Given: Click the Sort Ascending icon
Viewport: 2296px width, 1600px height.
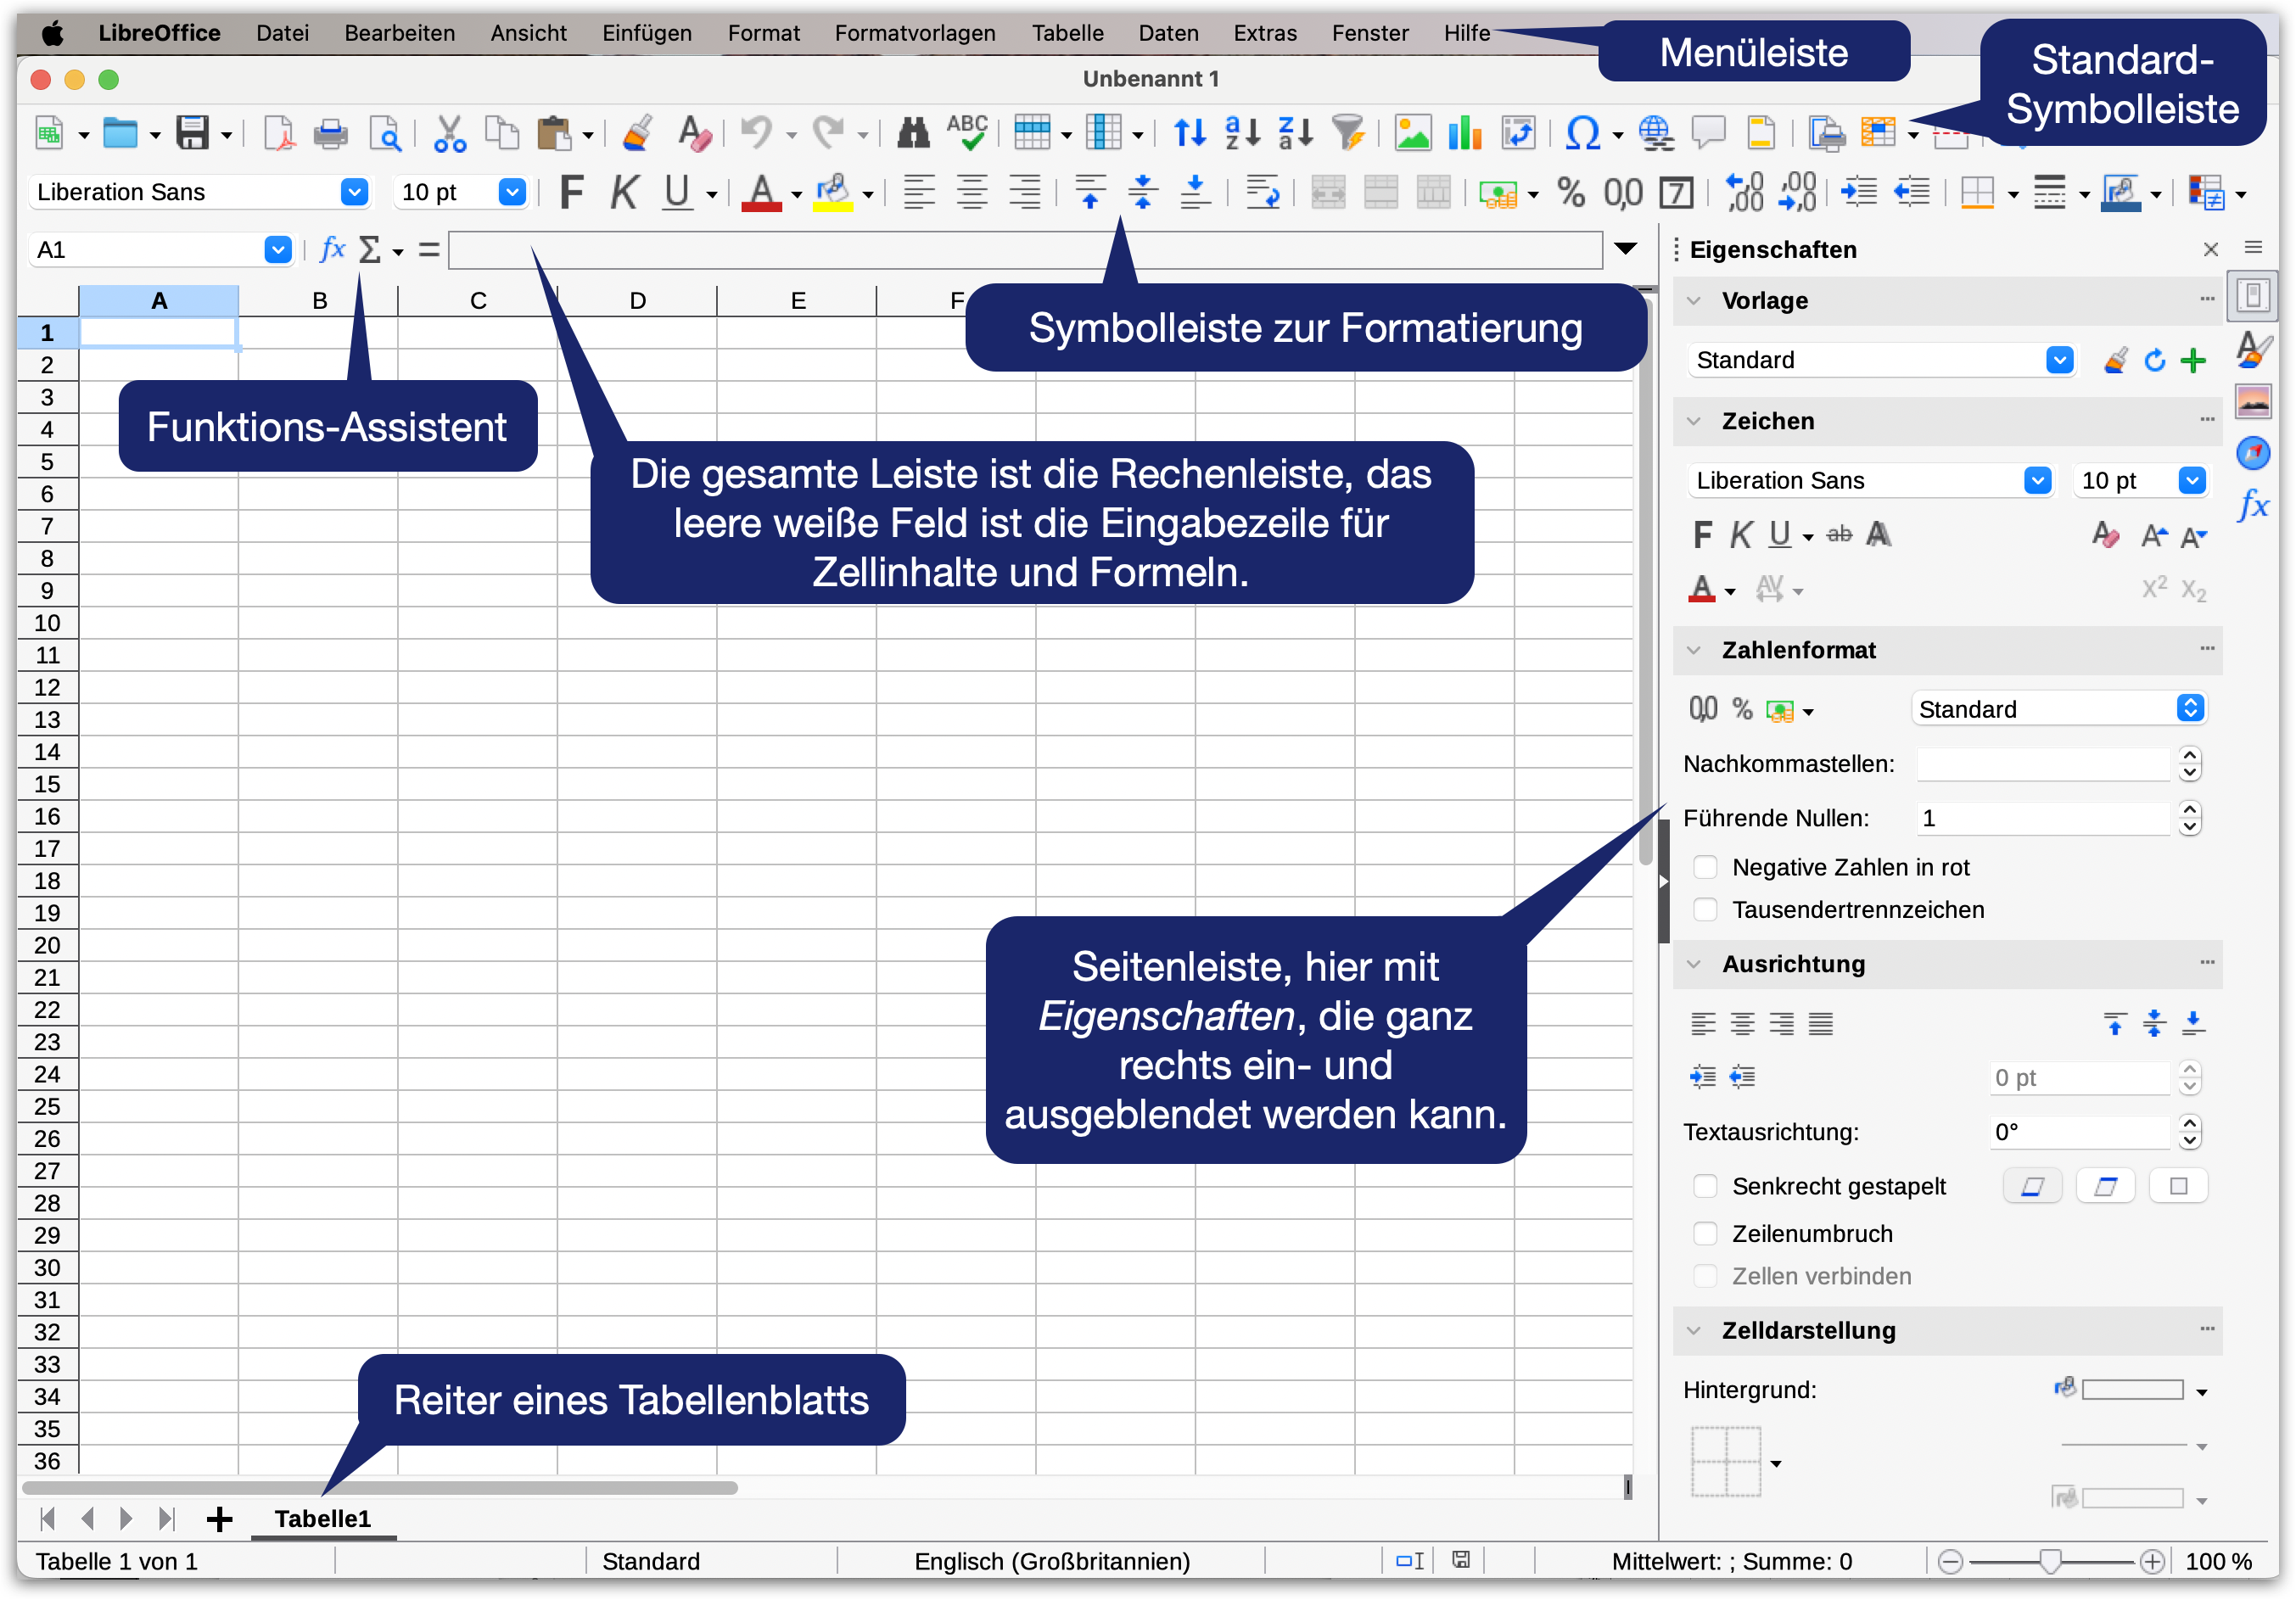Looking at the screenshot, I should coord(1242,133).
